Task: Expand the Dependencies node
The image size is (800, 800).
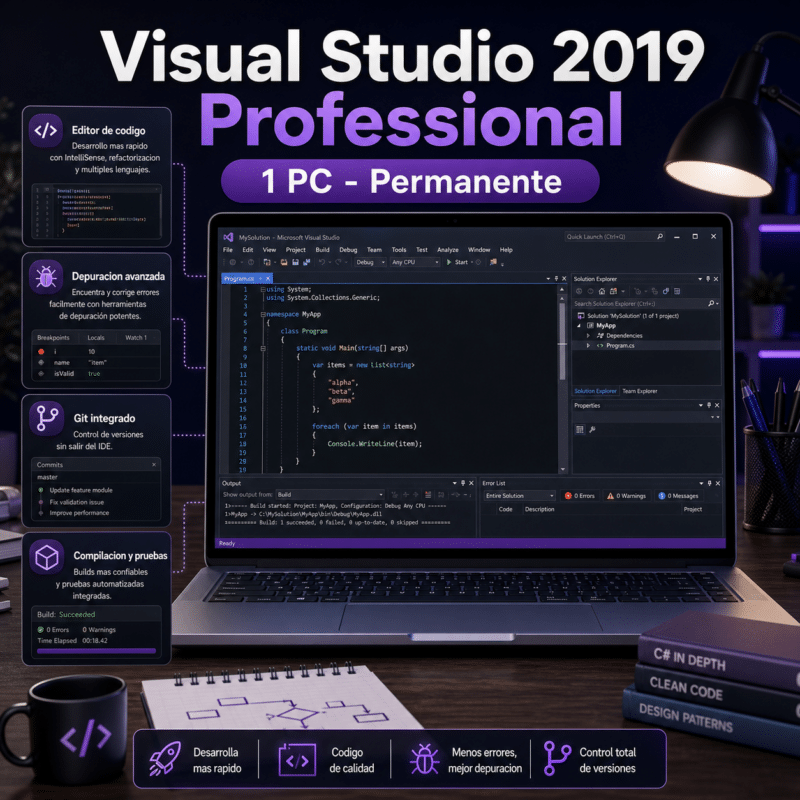Action: pyautogui.click(x=588, y=336)
